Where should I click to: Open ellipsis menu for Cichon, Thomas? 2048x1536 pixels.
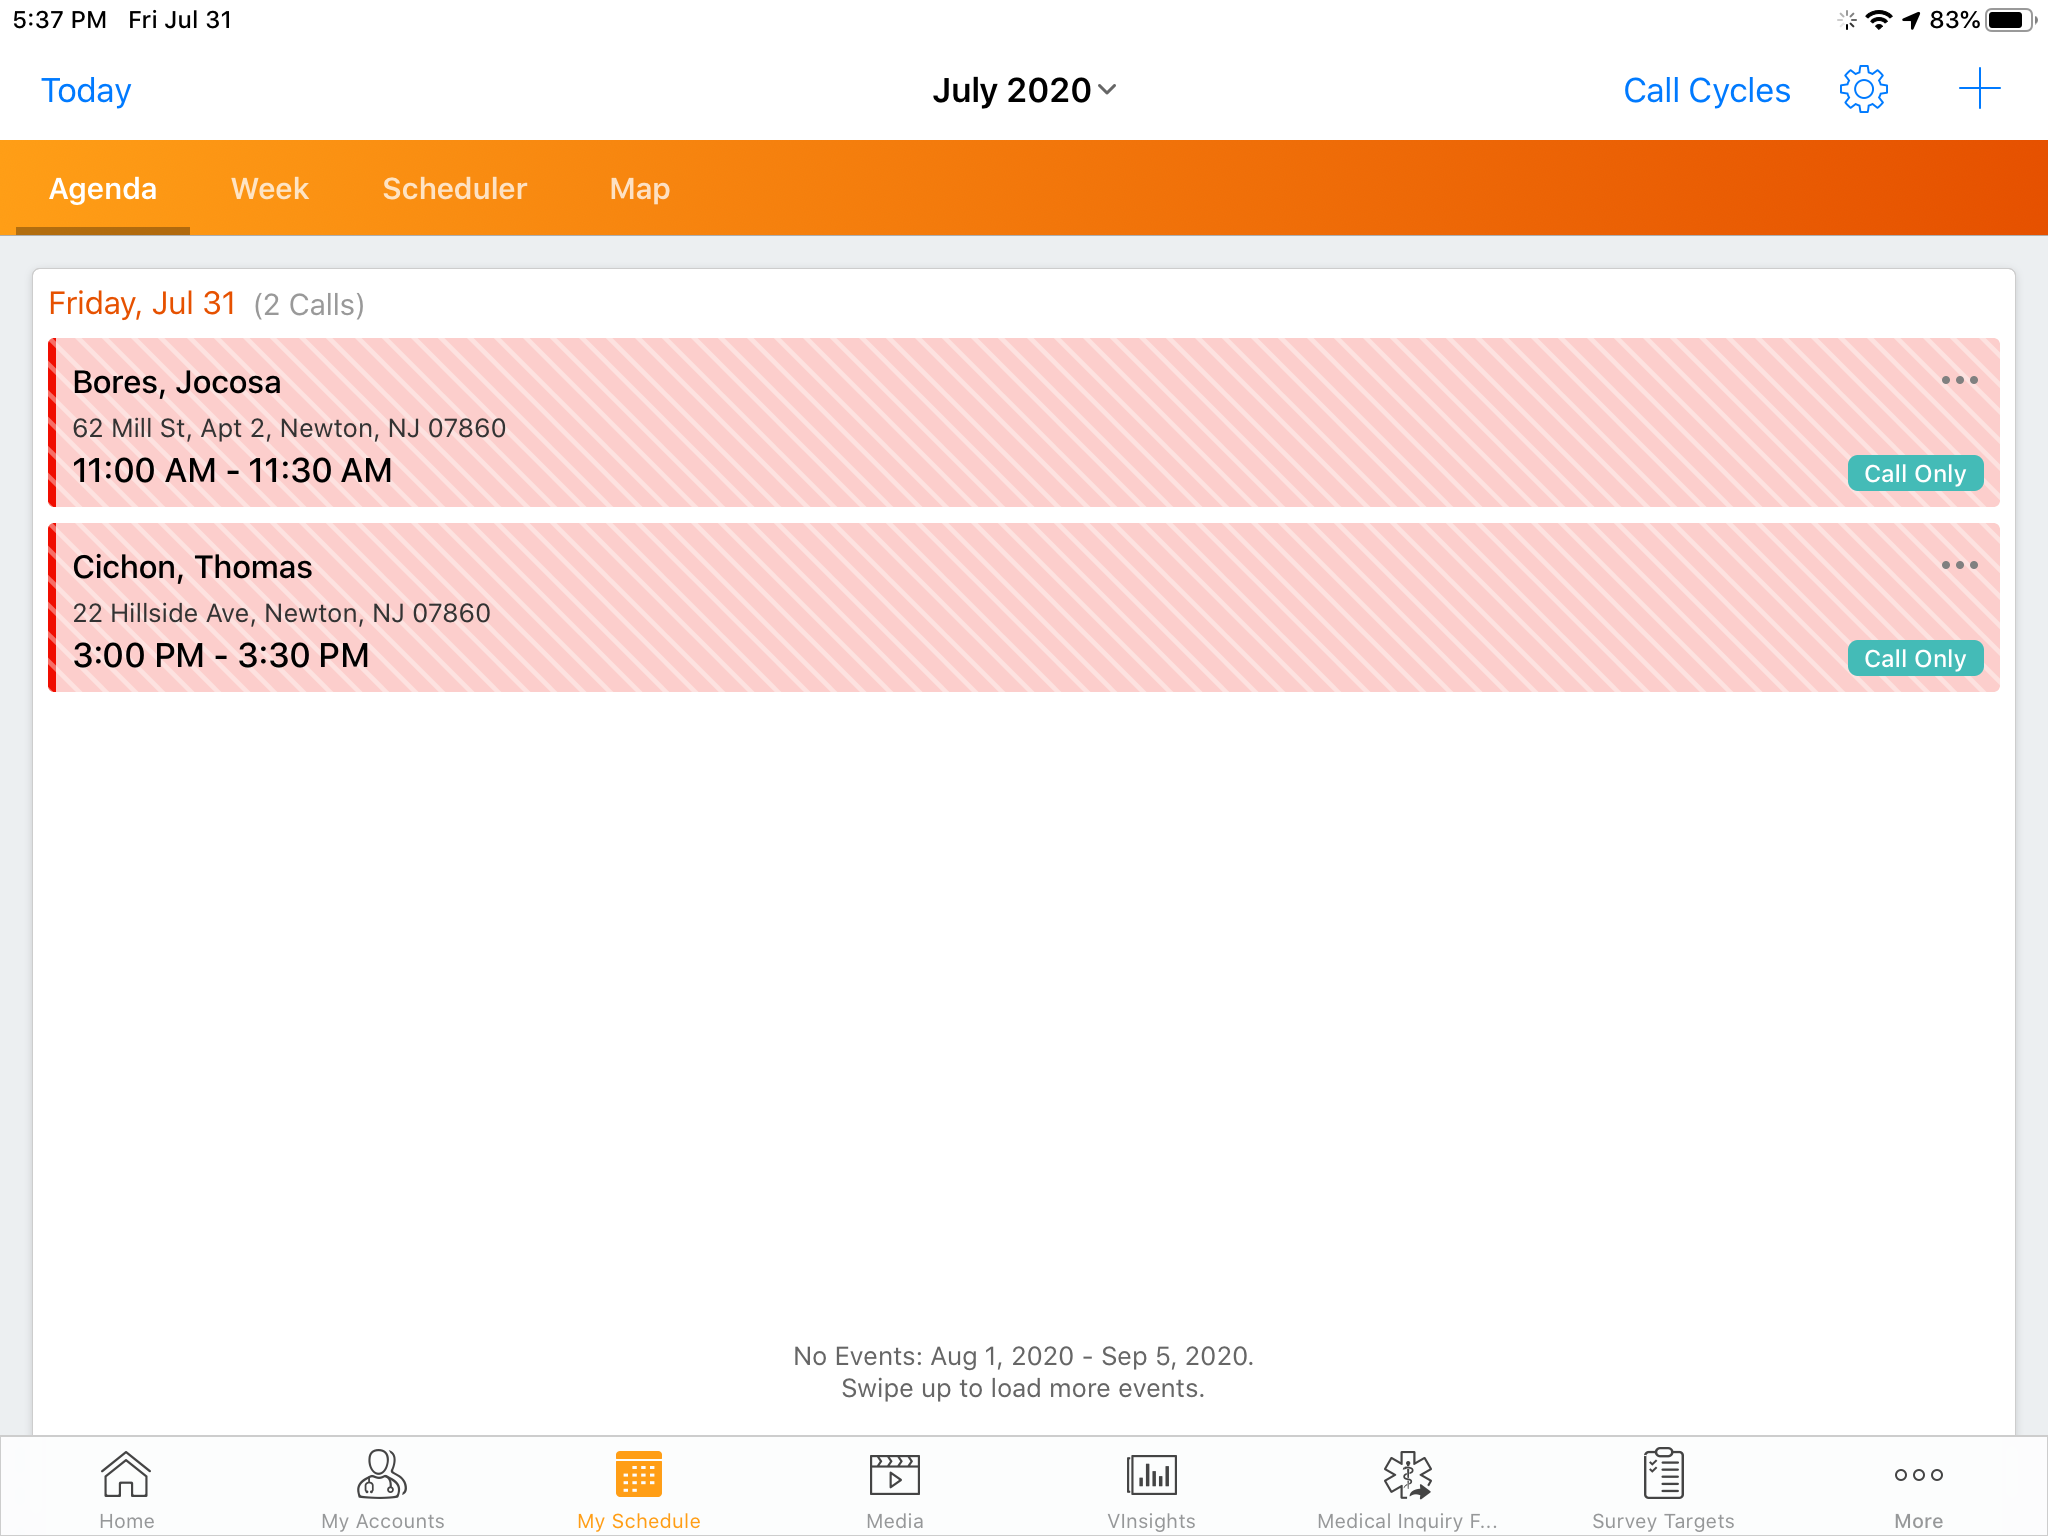click(x=1959, y=565)
